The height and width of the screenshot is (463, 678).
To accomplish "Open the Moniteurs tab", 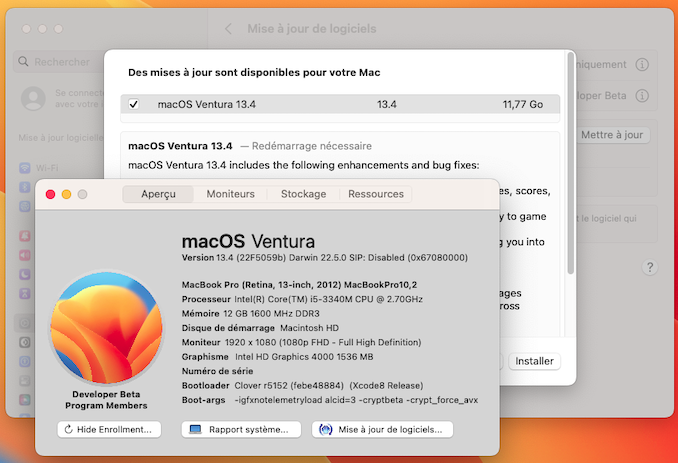I will [230, 194].
